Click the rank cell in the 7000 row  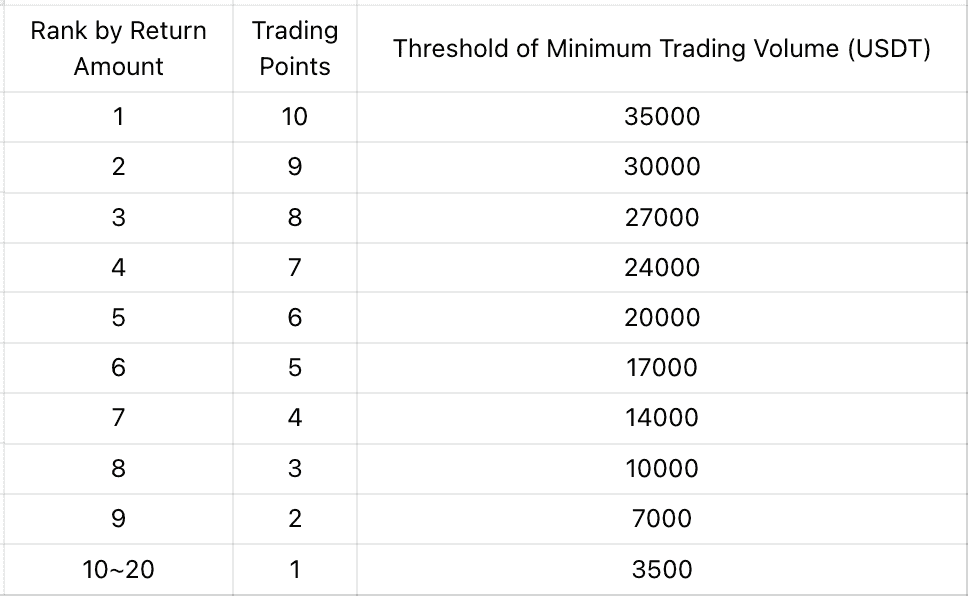click(118, 518)
